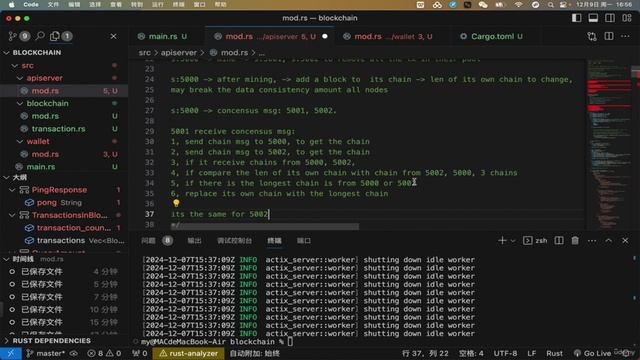Open the Search view magnifier icon
Image resolution: width=640 pixels, height=360 pixels.
(x=40, y=36)
